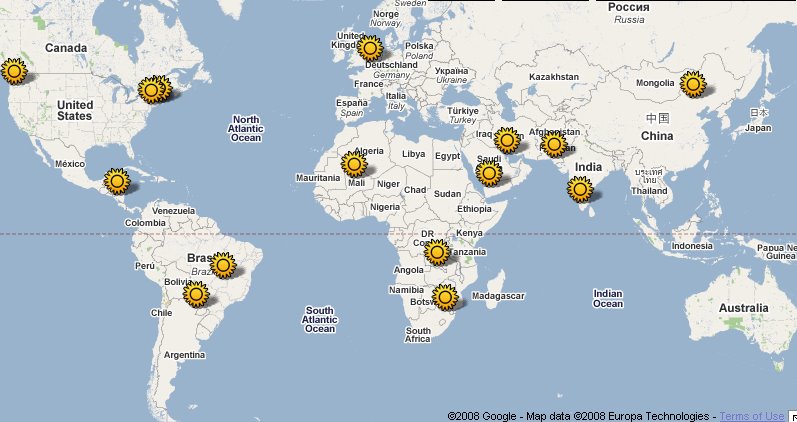Open the sun marker in Central America

click(117, 181)
